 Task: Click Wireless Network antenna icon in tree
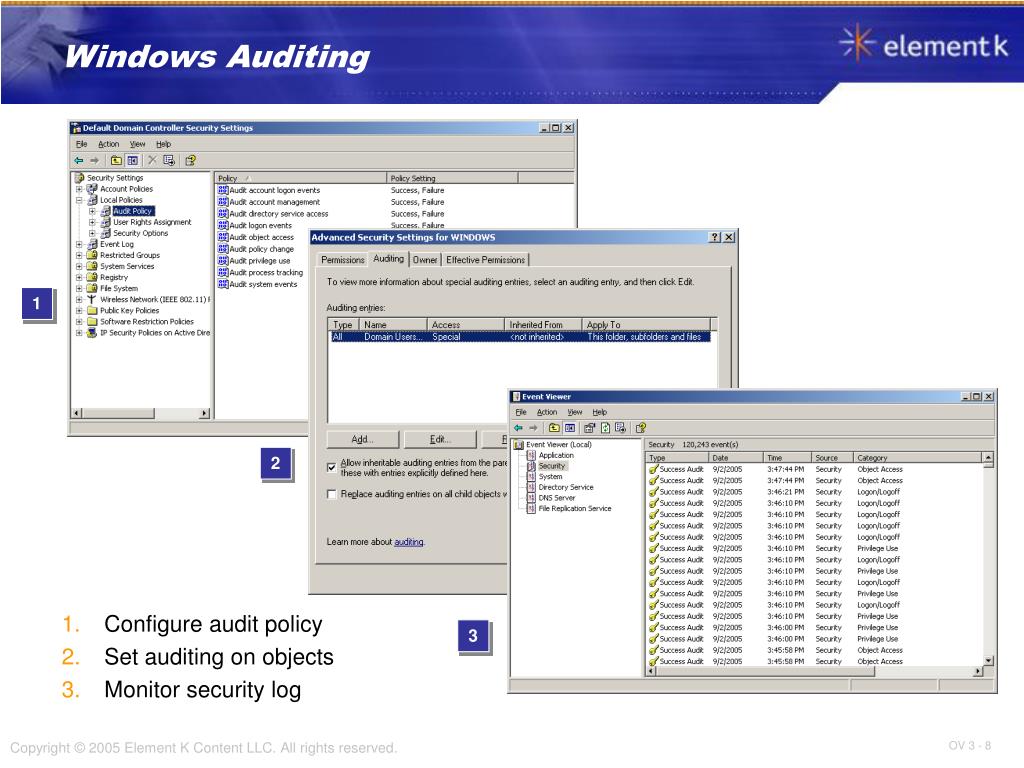coord(92,299)
